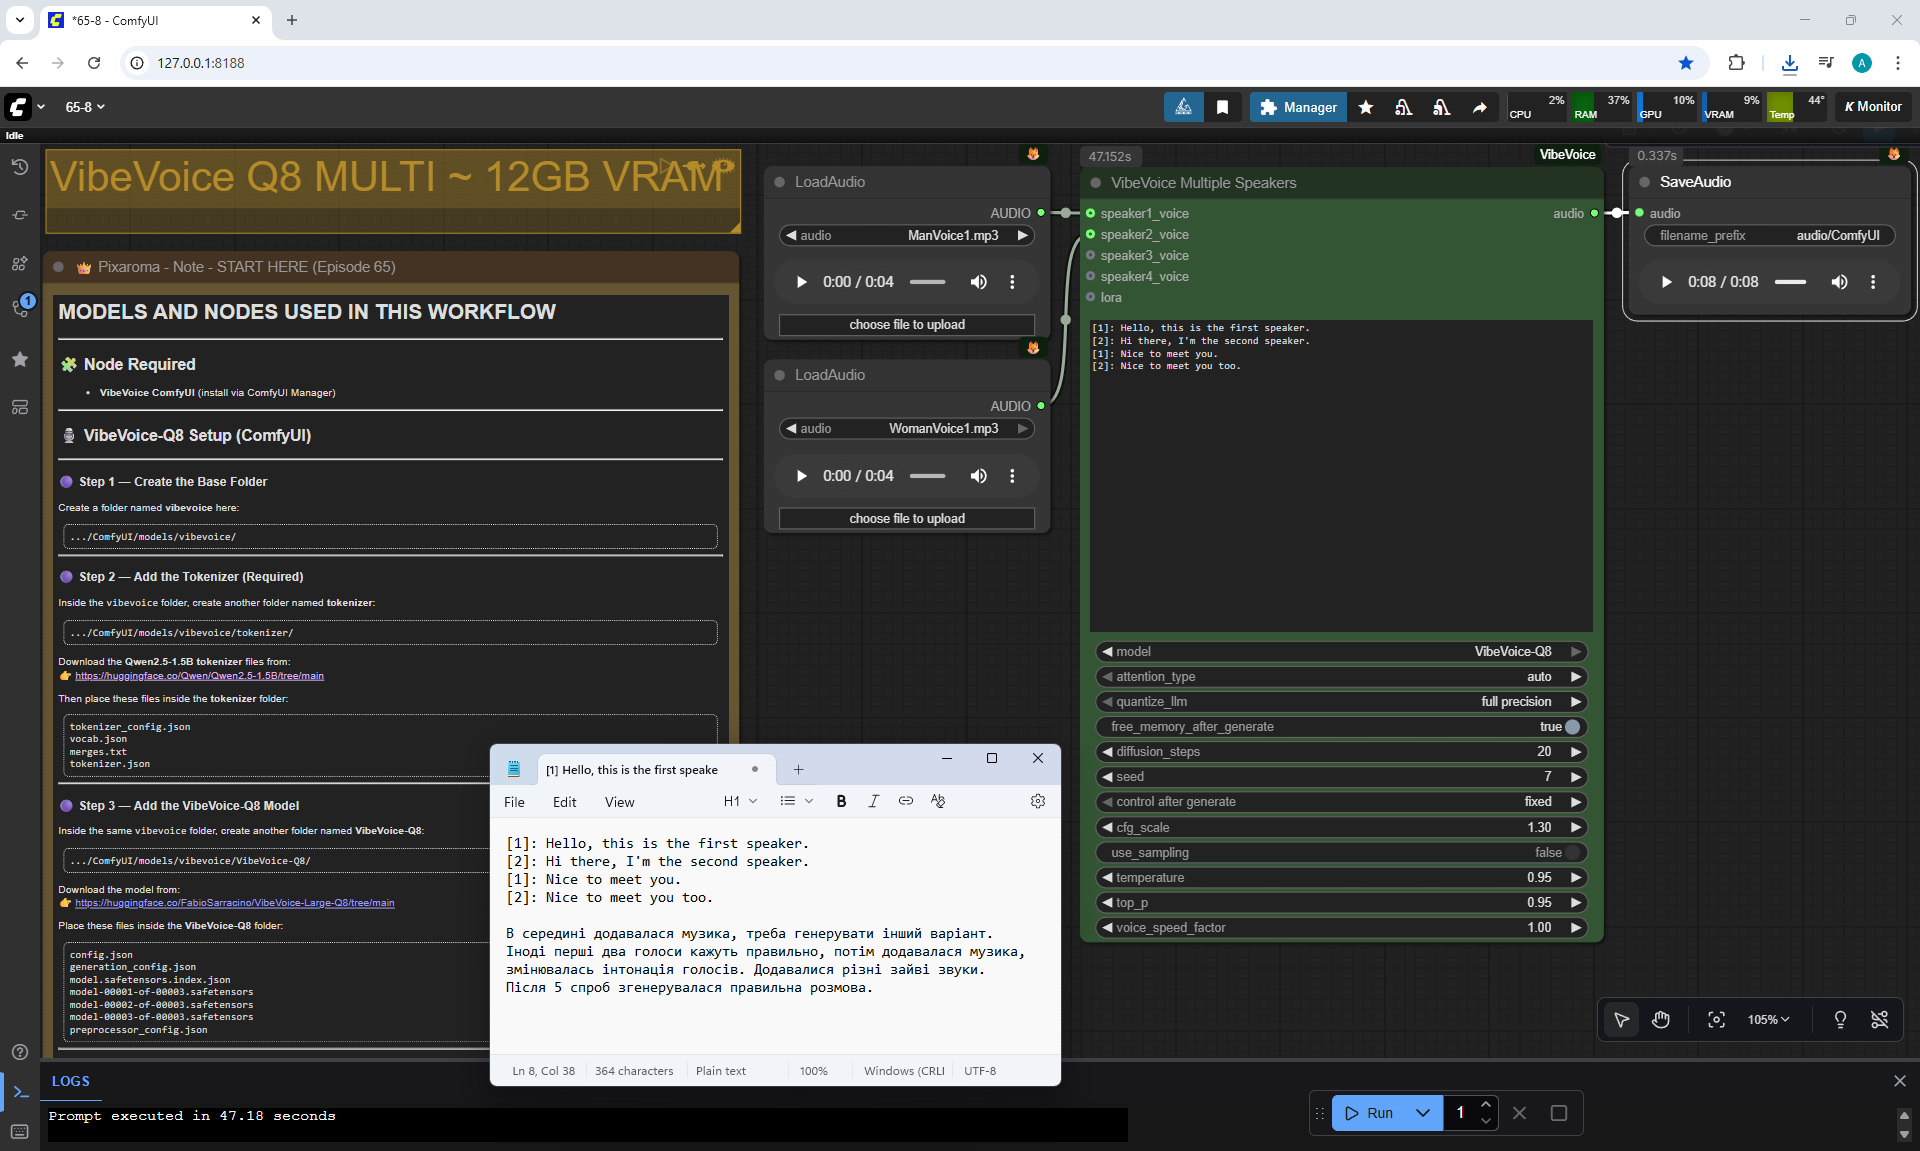Mute volume on ManVoice1.mp3 player
The height and width of the screenshot is (1151, 1920).
pyautogui.click(x=978, y=282)
